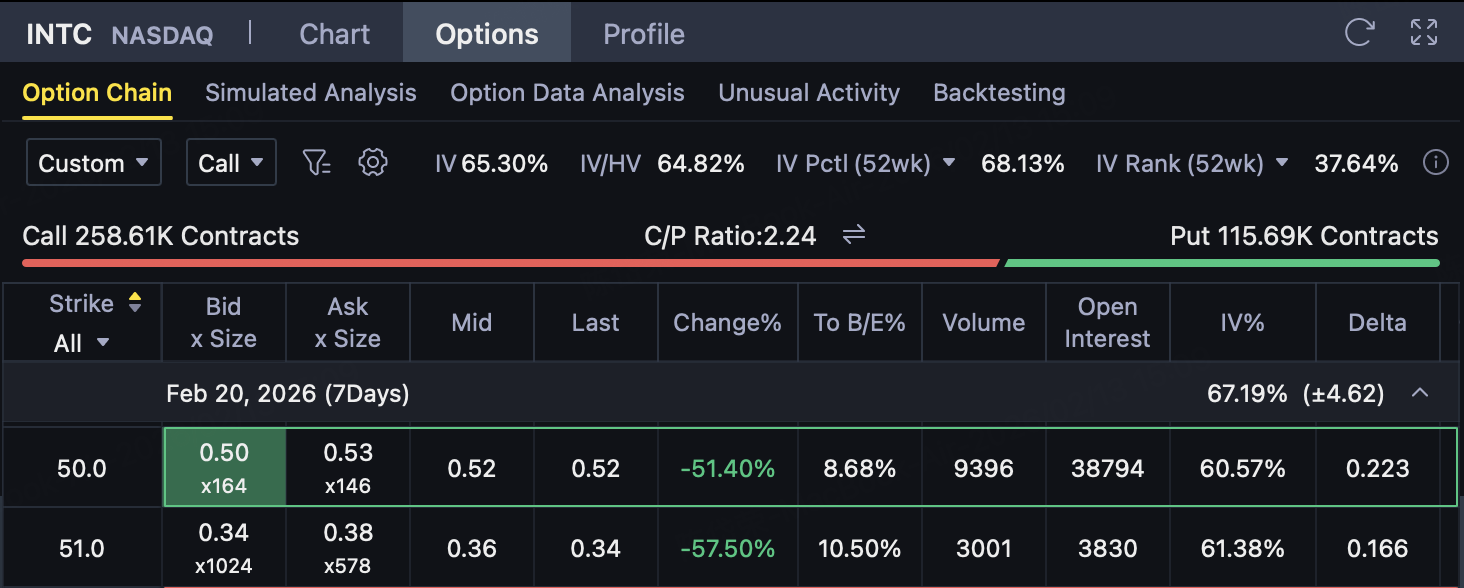Open Simulated Analysis sub-tab
Screen dimensions: 1464x588
pos(310,93)
